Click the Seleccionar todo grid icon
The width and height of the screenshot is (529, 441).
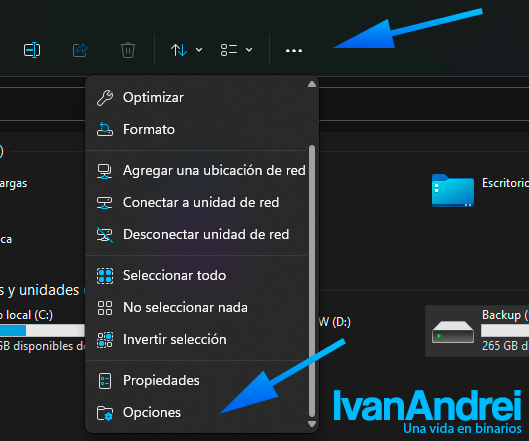coord(105,276)
